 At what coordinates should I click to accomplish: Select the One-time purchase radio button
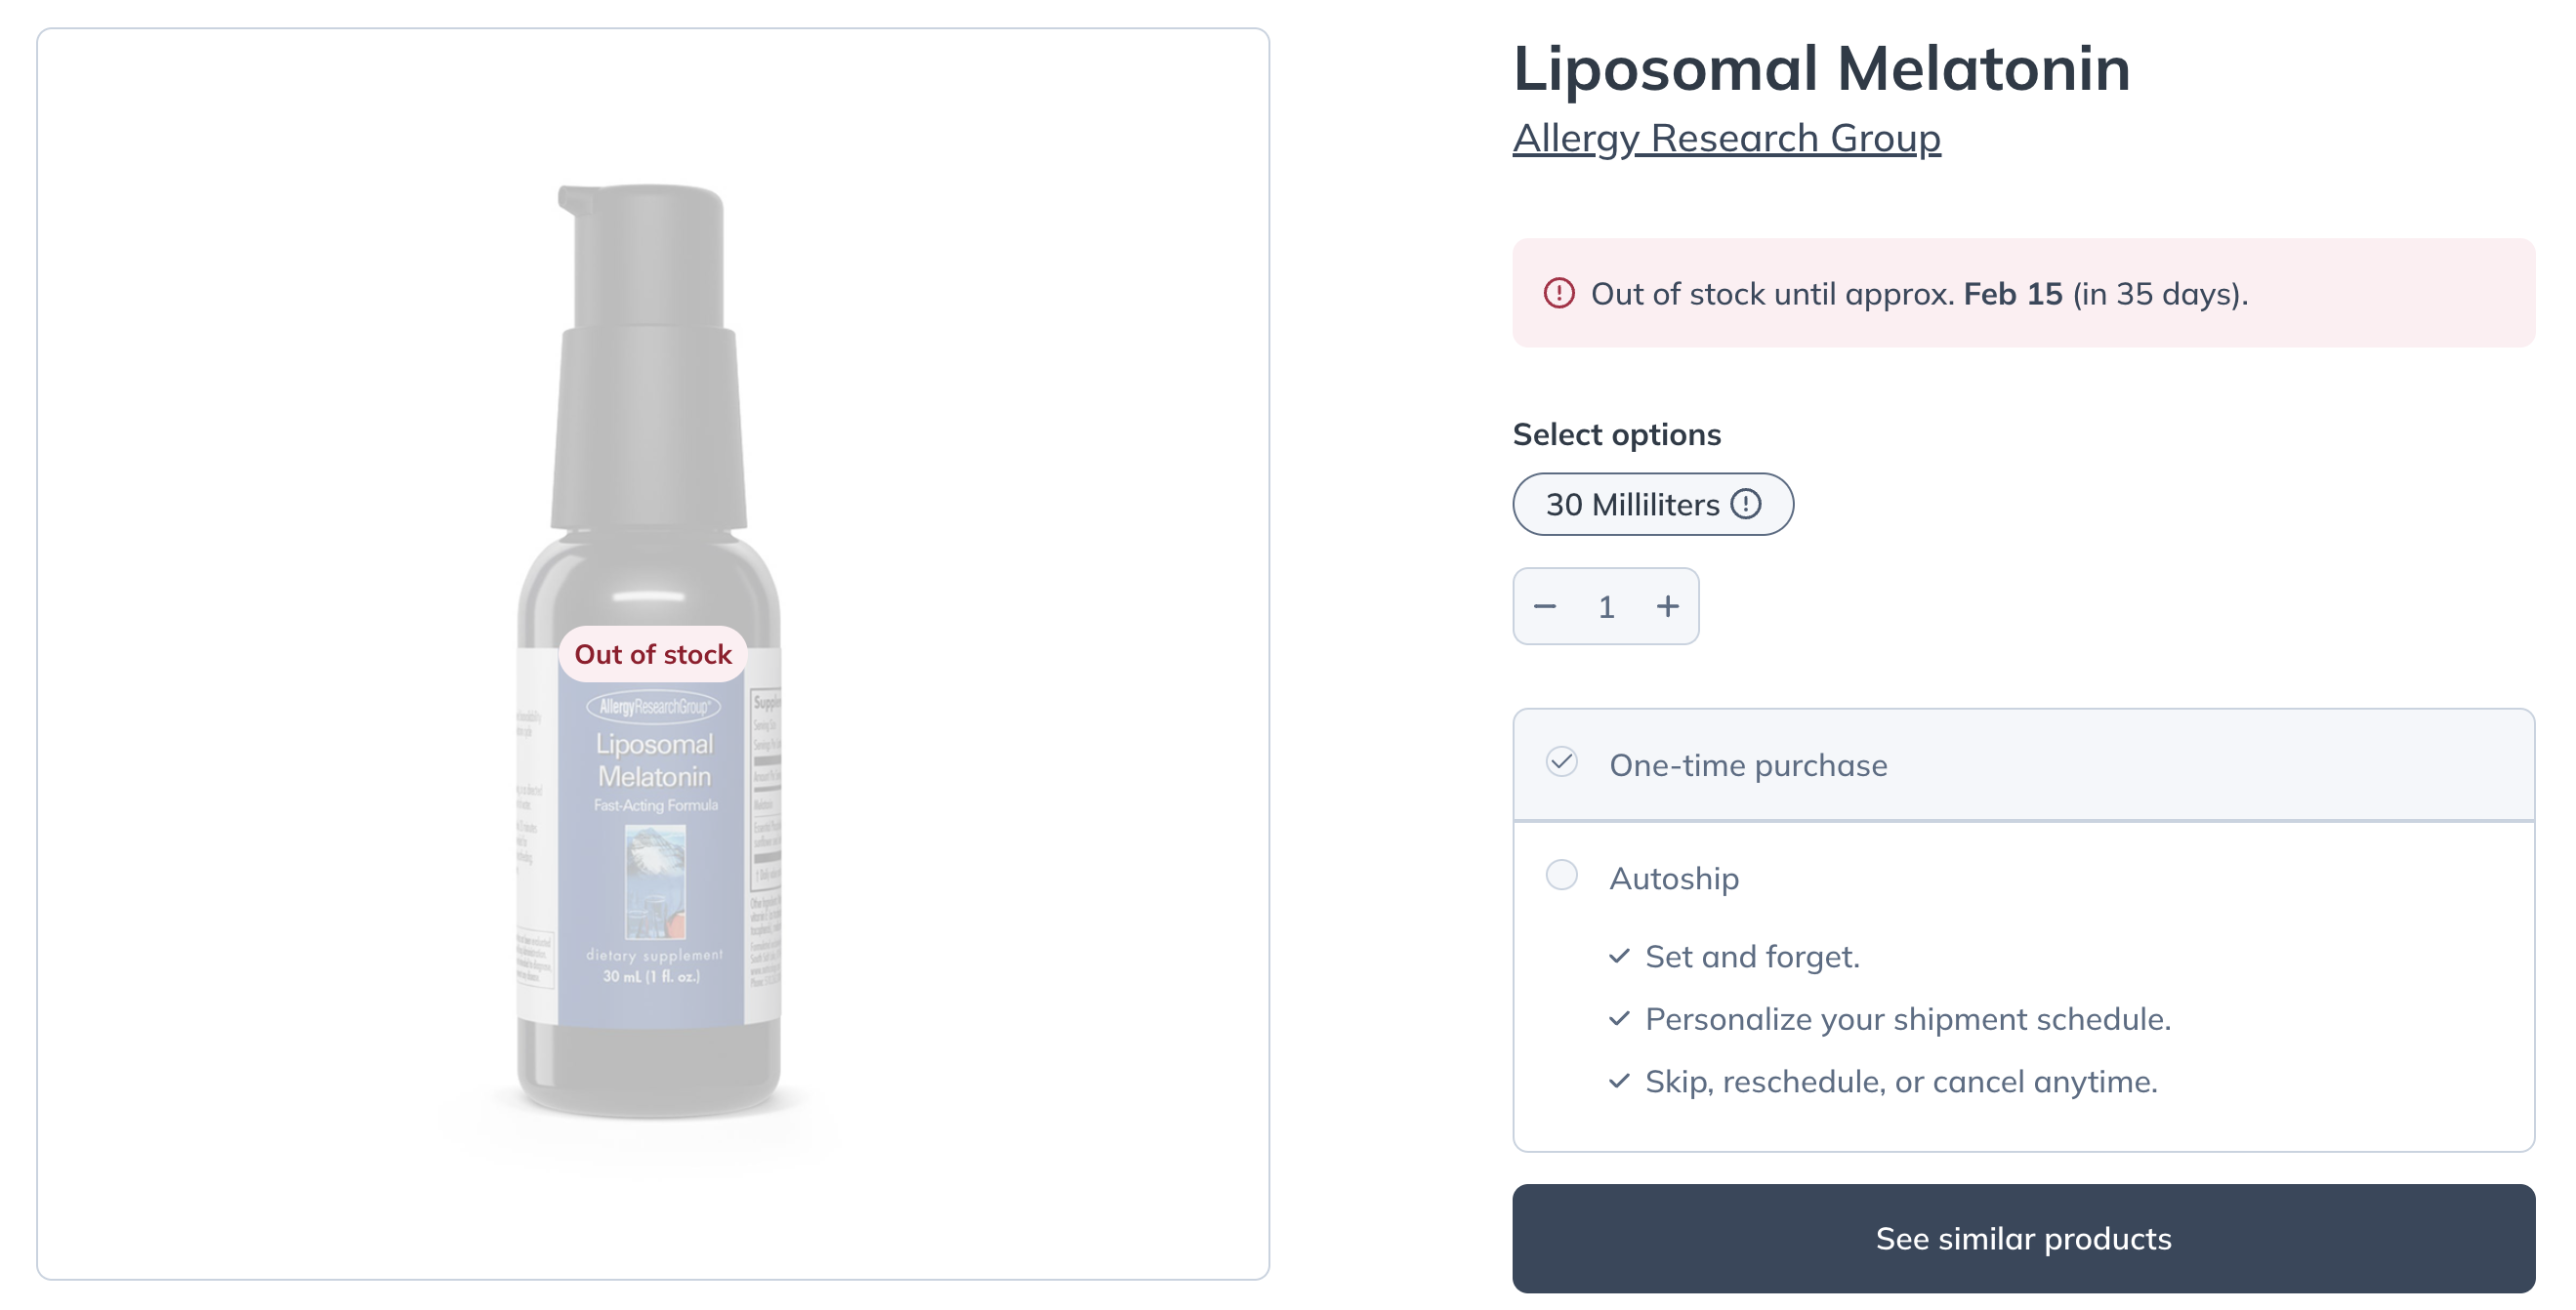pyautogui.click(x=1561, y=762)
